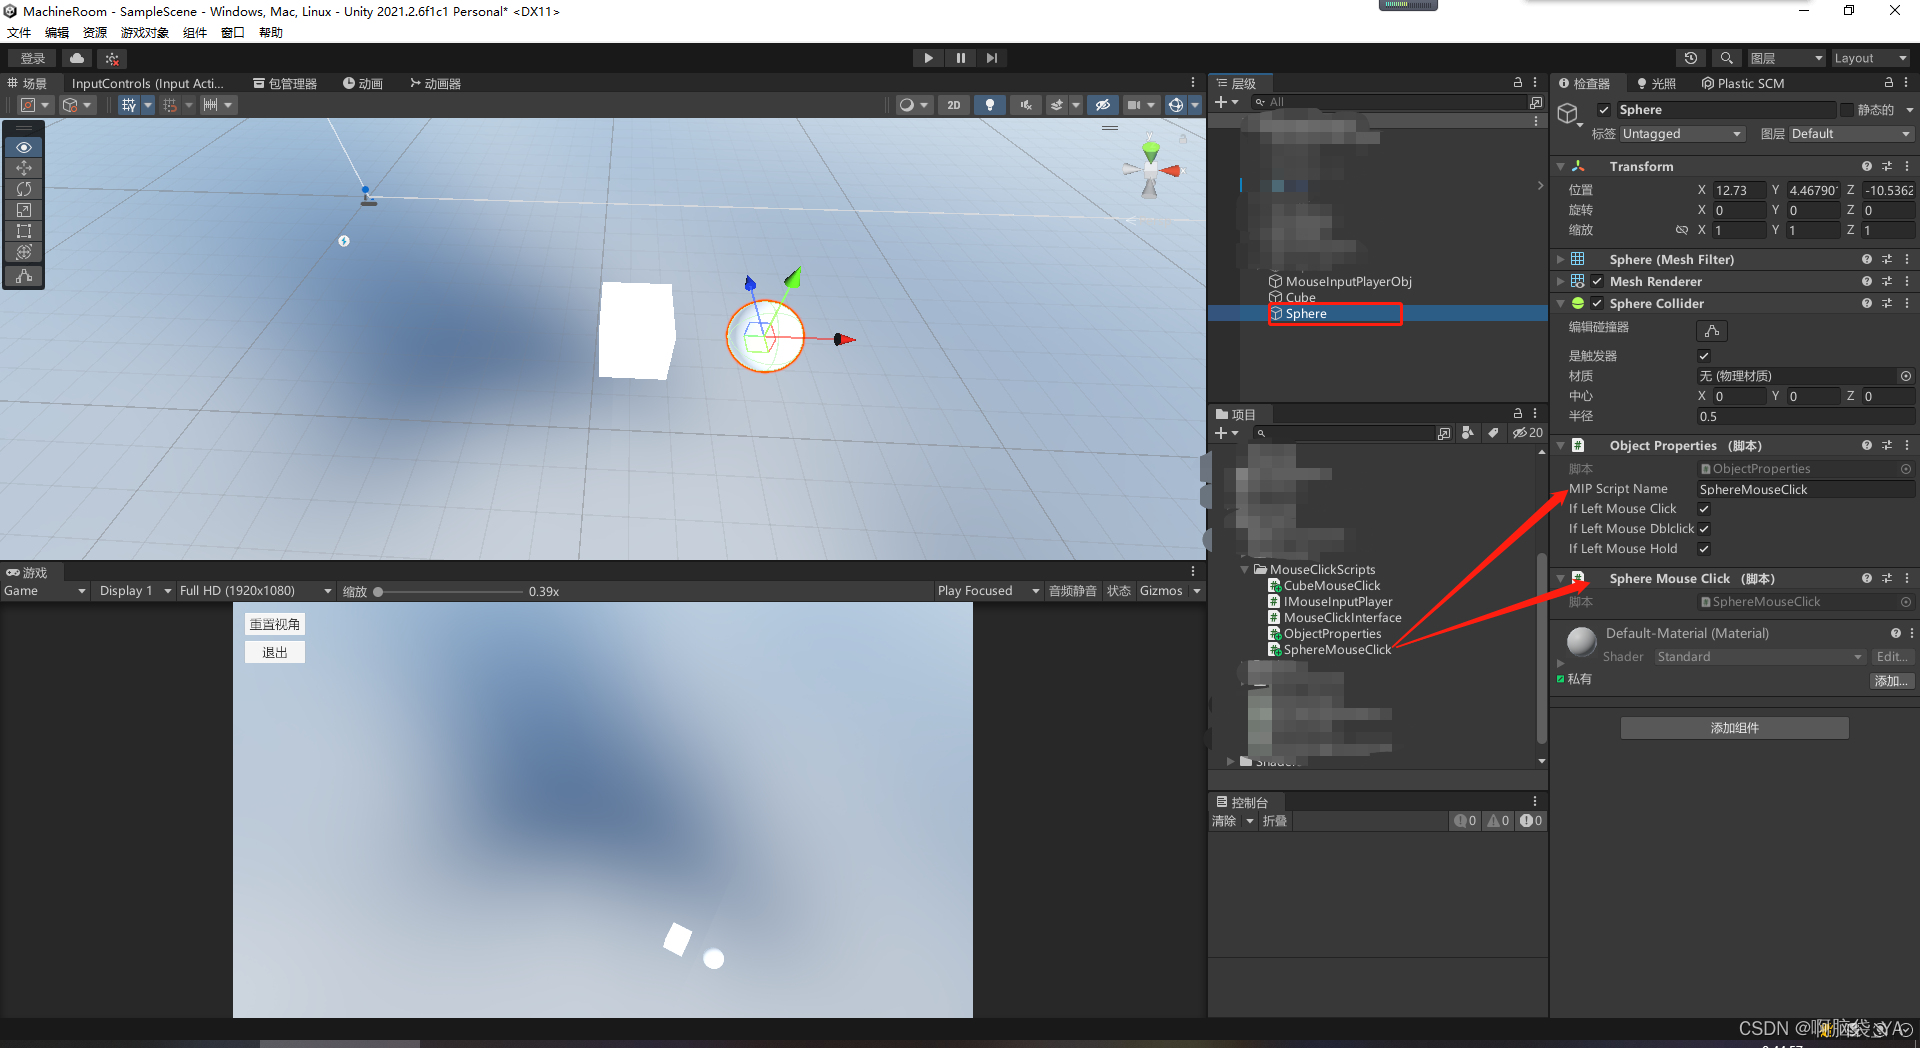Disable the Mesh Renderer component checkbox
1920x1048 pixels.
(x=1596, y=281)
